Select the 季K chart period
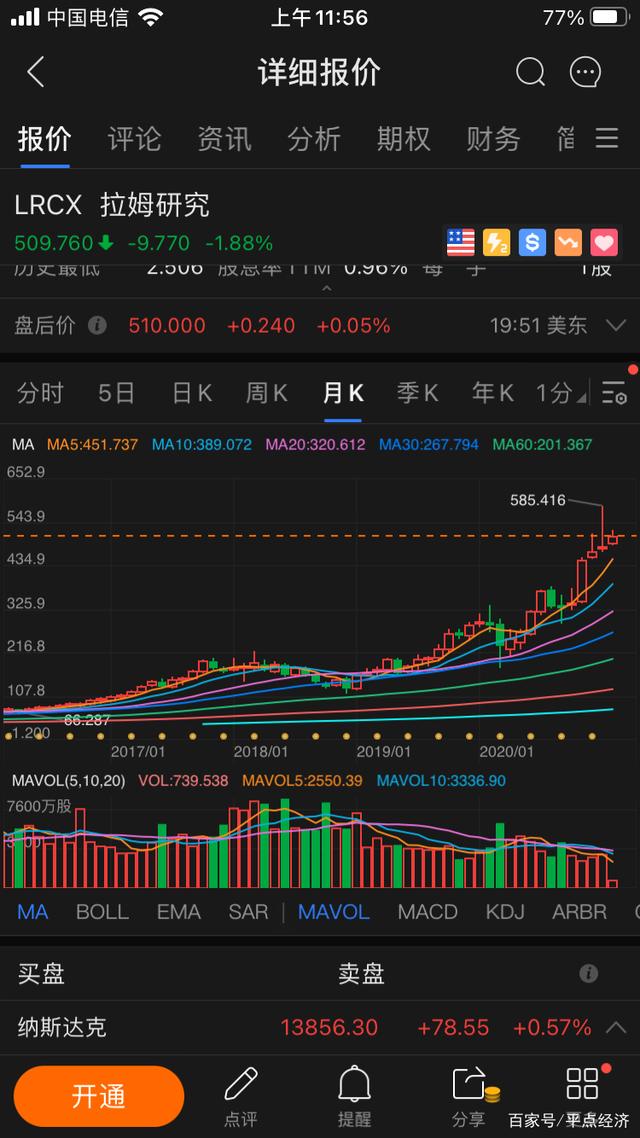640x1138 pixels. [x=417, y=393]
